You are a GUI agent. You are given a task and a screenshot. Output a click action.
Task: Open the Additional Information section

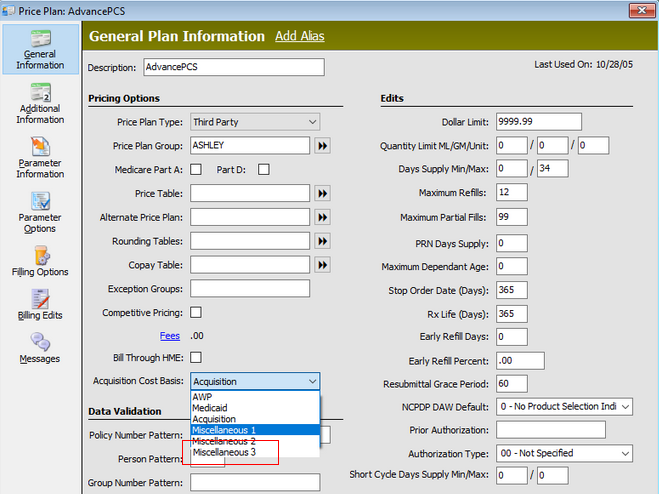pyautogui.click(x=40, y=103)
